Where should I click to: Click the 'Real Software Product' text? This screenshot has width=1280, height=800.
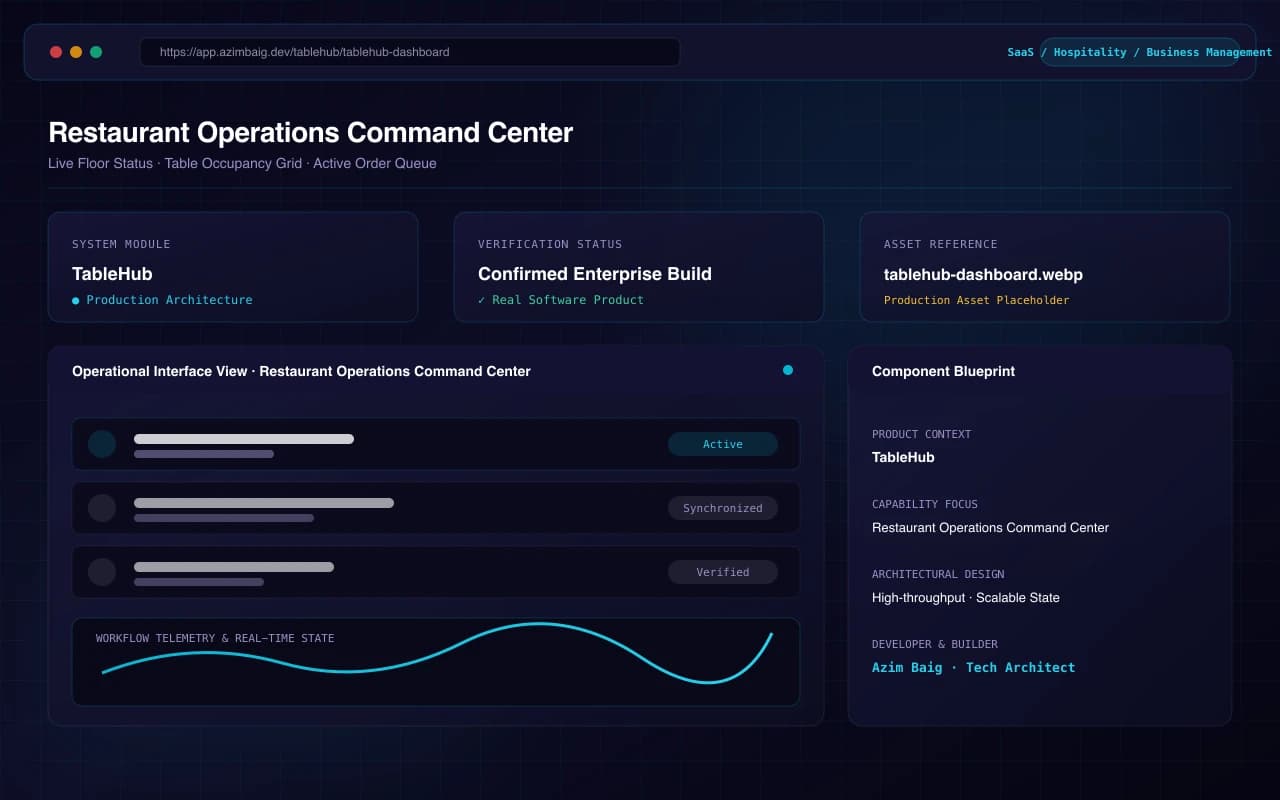(x=568, y=300)
